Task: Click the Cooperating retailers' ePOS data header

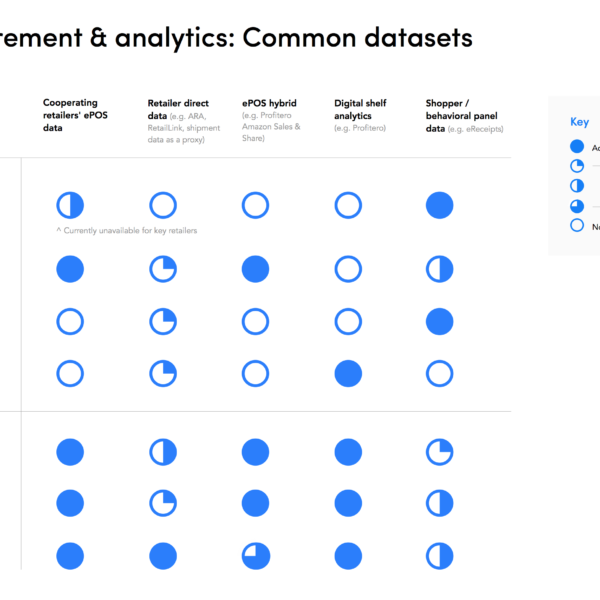Action: coord(75,115)
